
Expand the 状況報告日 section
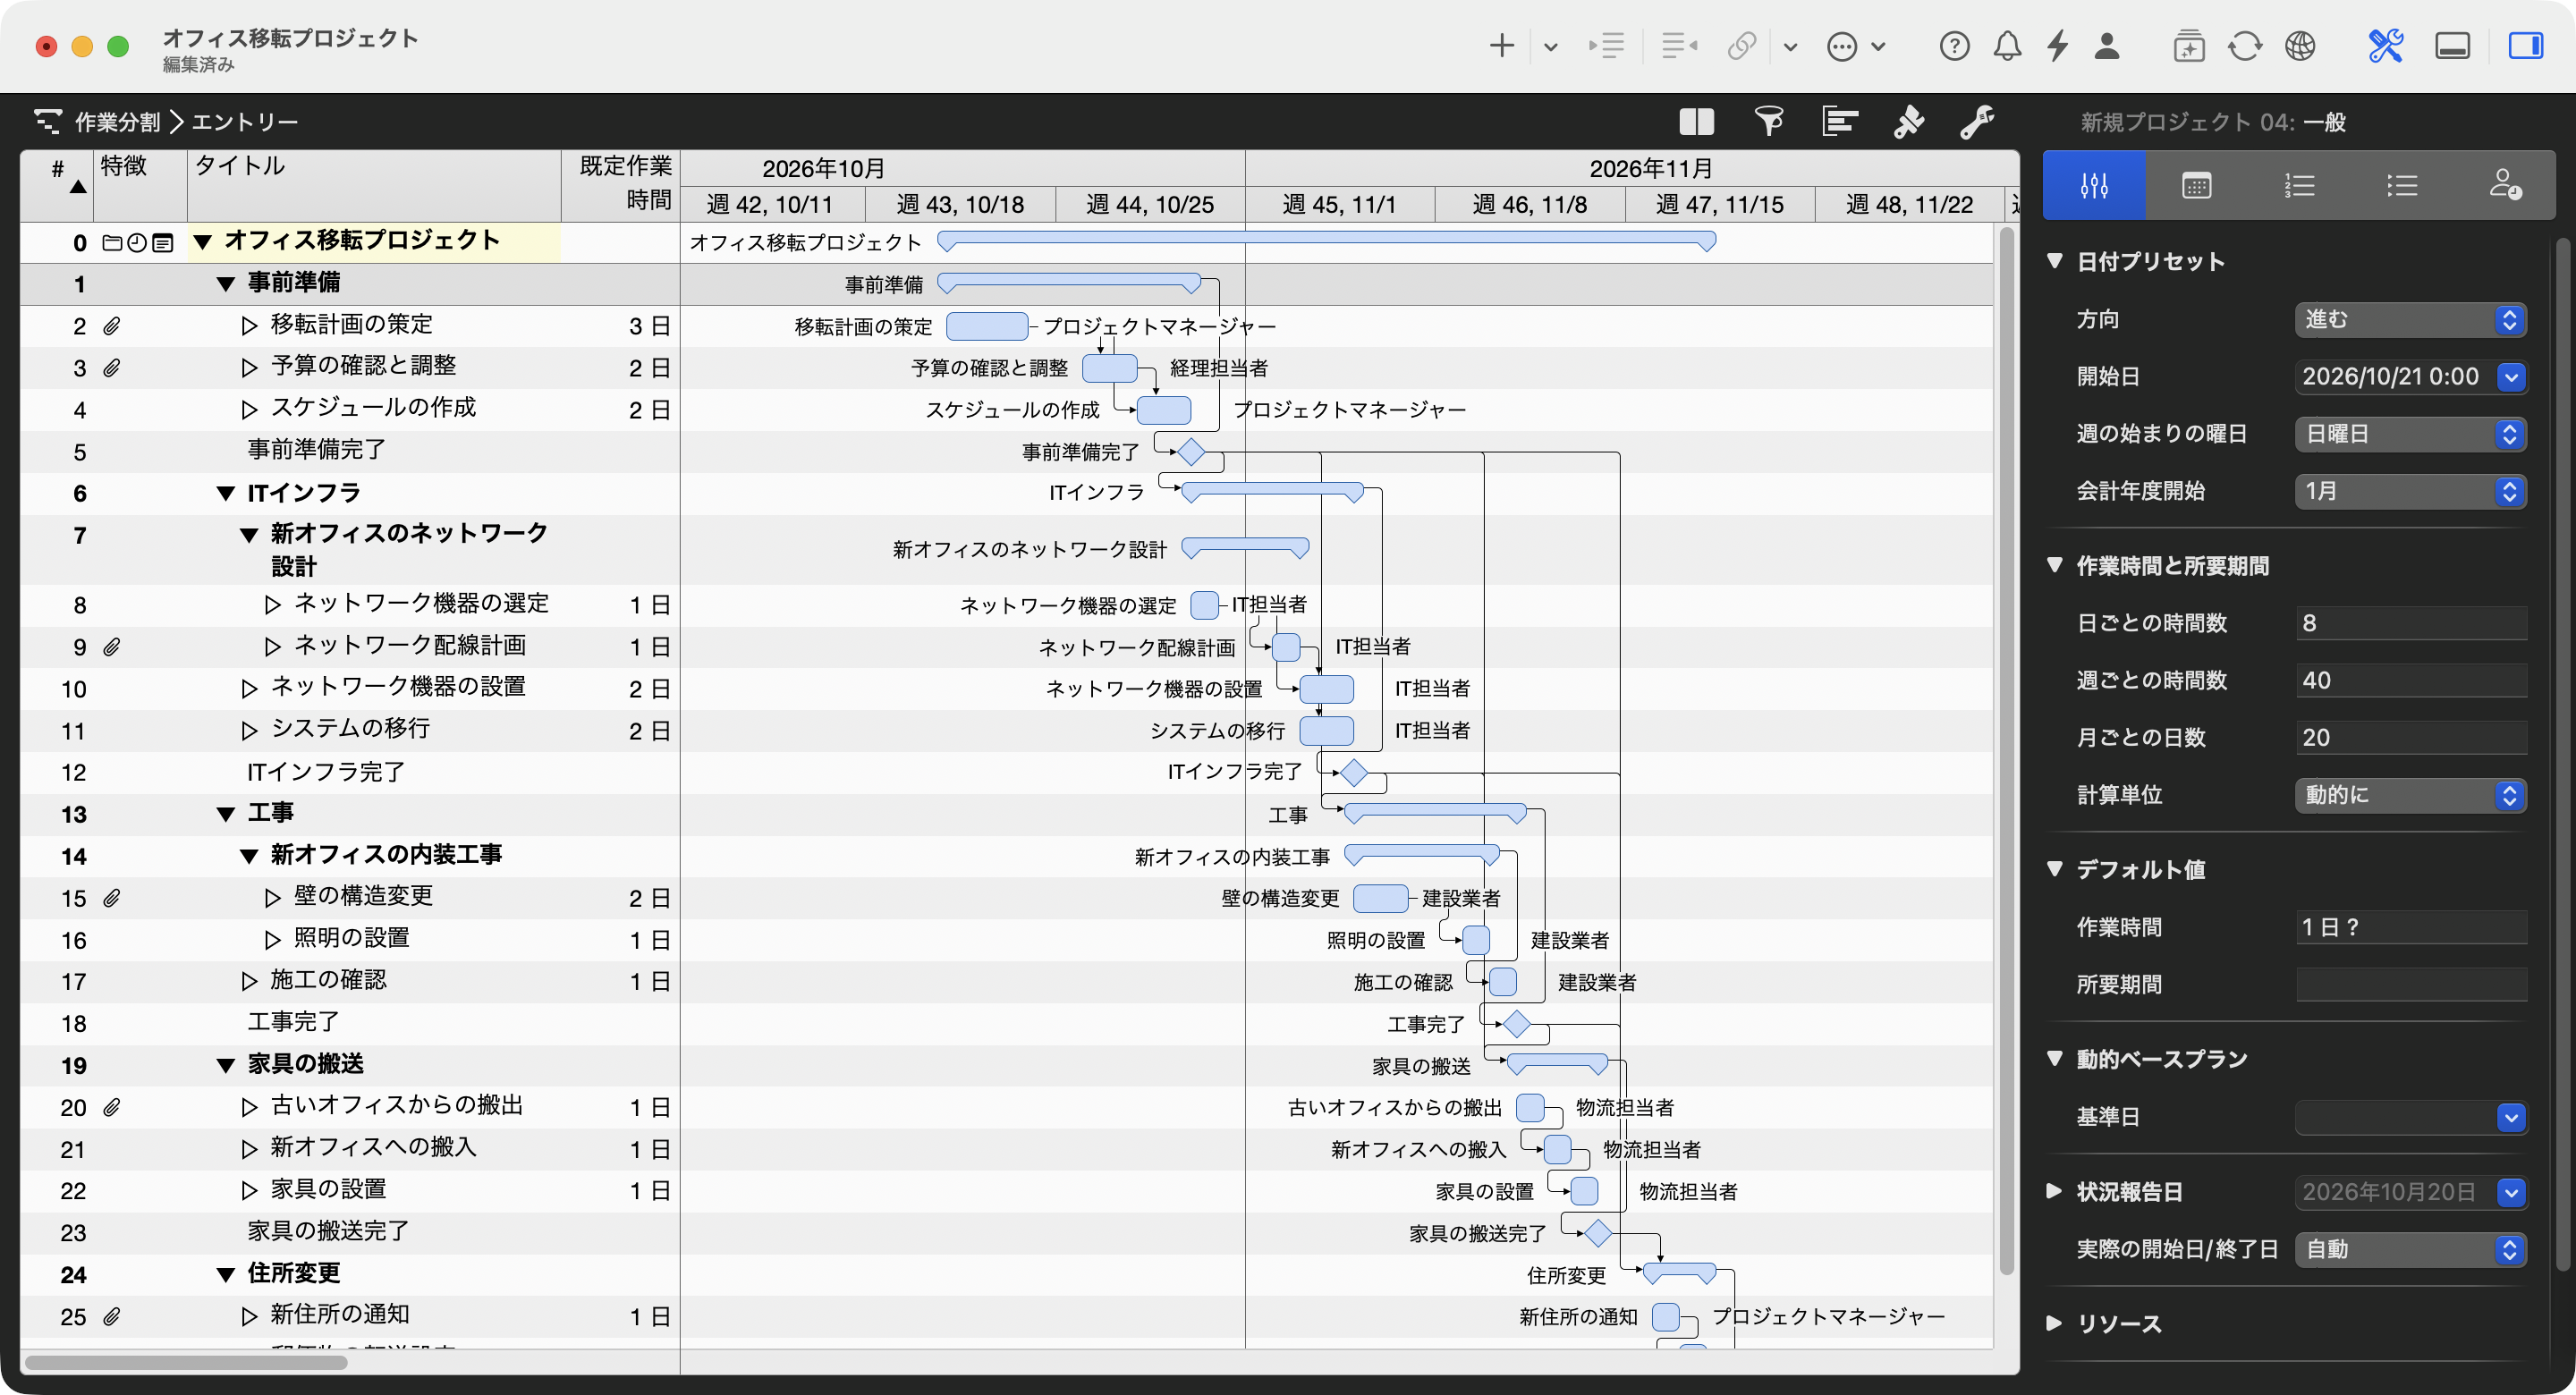2055,1191
